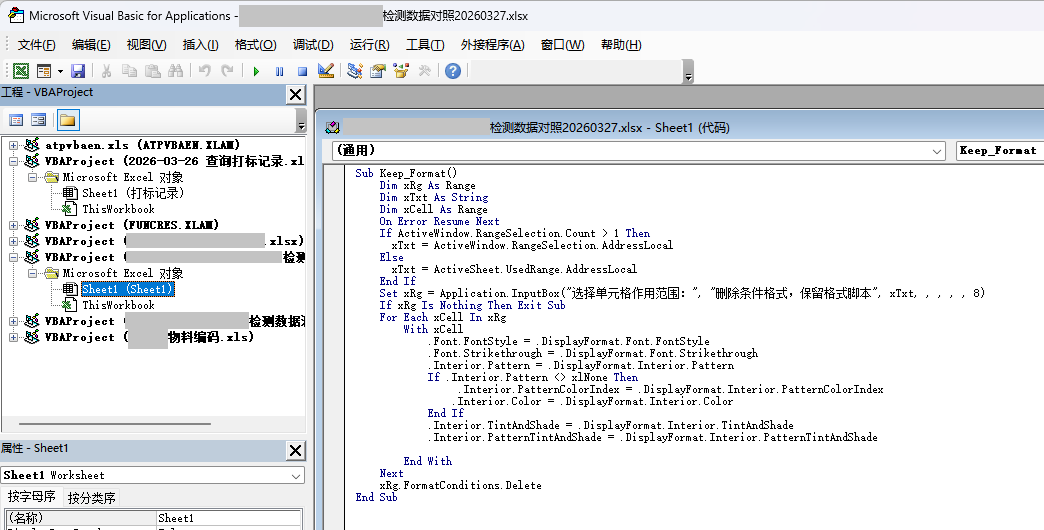The image size is (1044, 530).
Task: Open the 调试(D) menu
Action: click(313, 45)
